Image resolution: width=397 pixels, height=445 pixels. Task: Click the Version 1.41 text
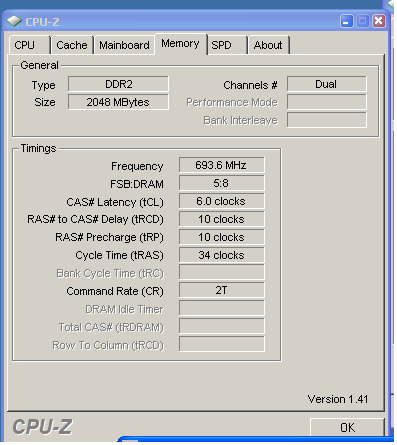click(338, 399)
